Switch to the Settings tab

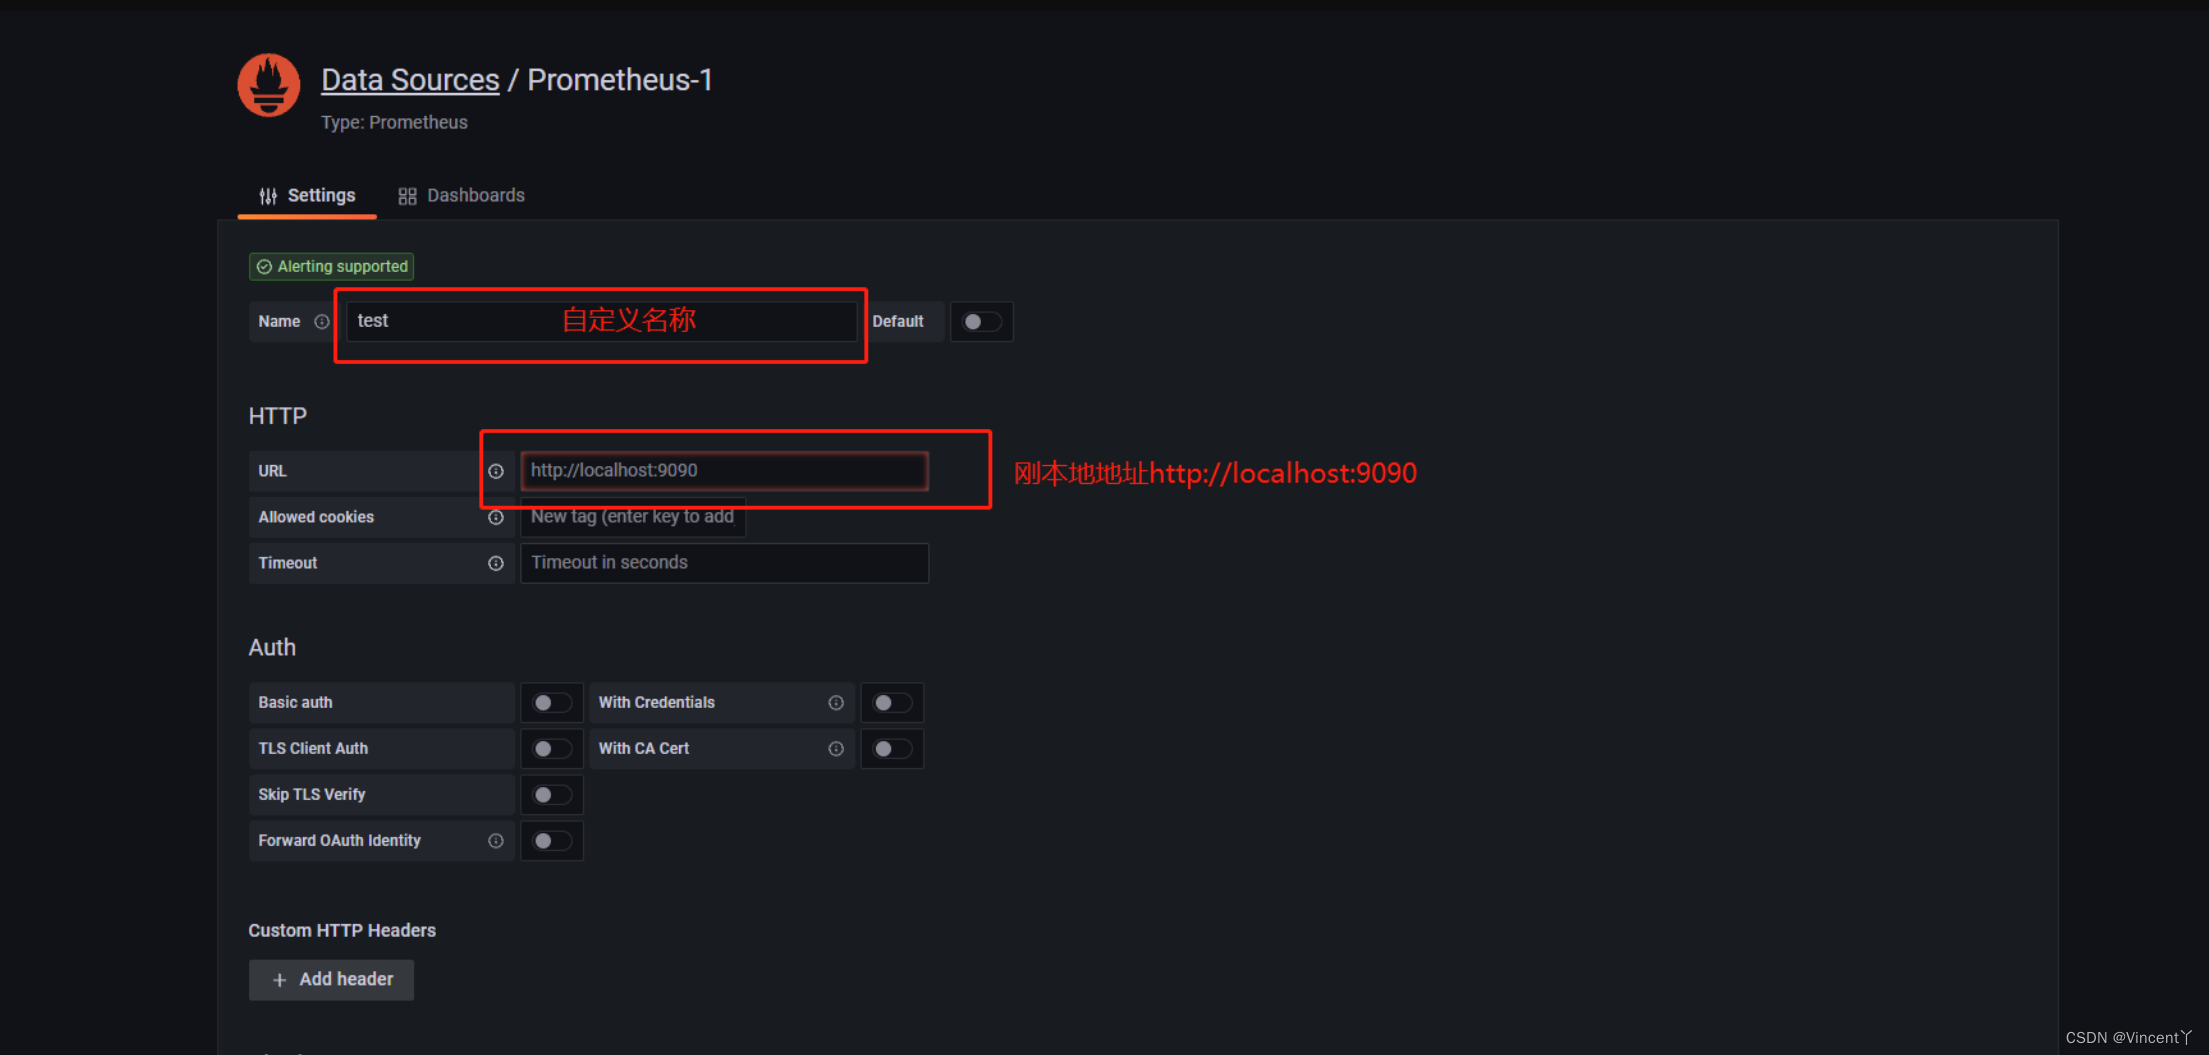coord(307,196)
